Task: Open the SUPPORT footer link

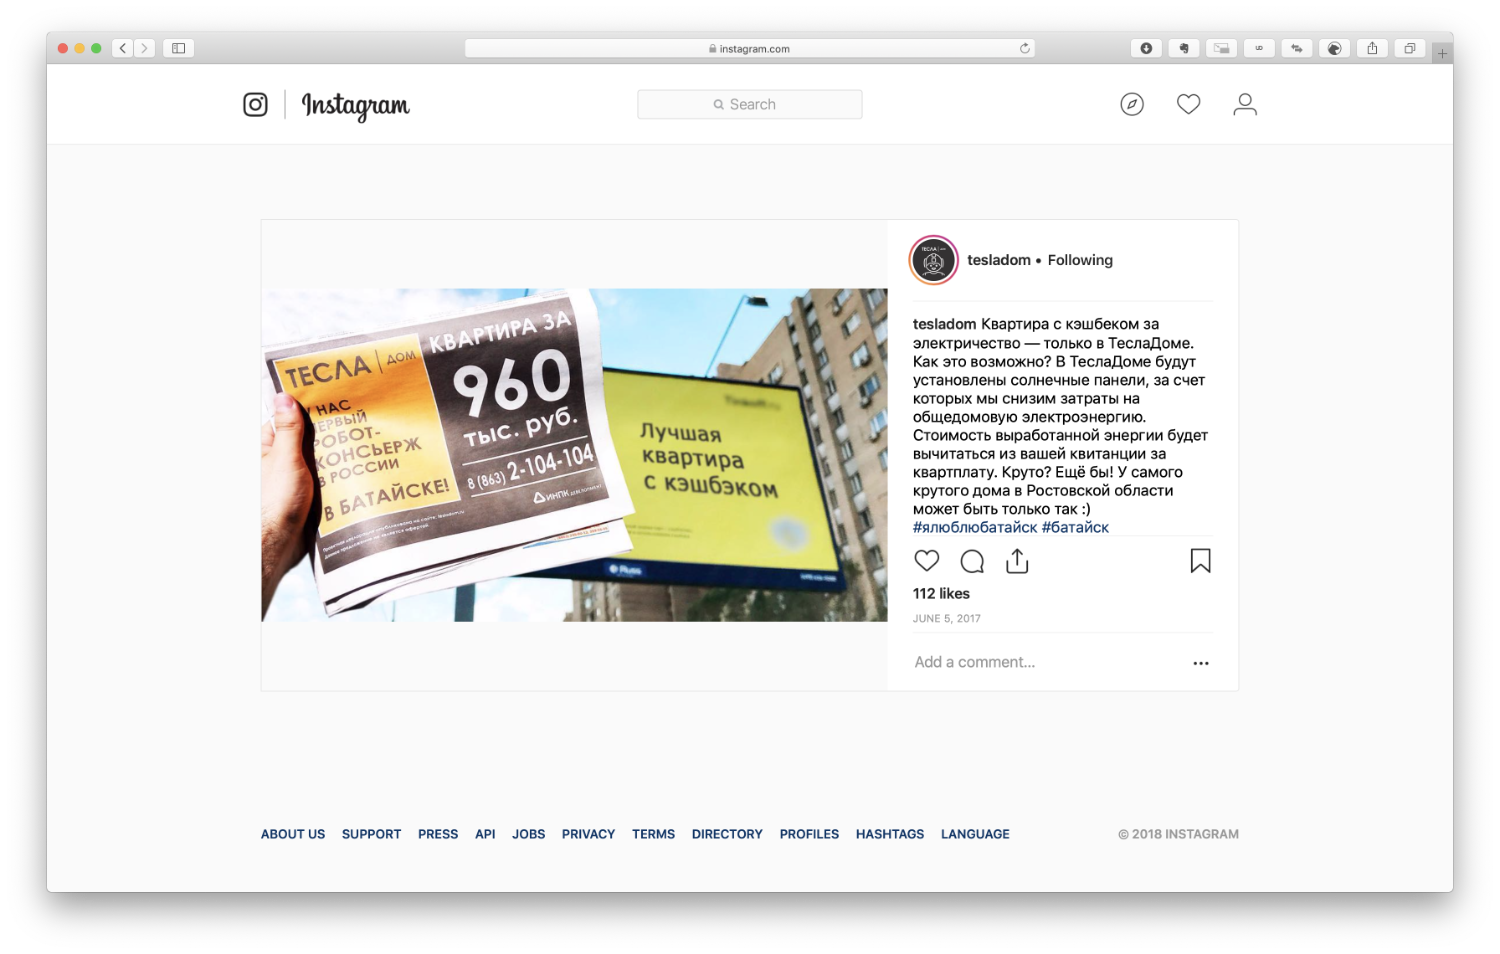Action: pos(371,834)
